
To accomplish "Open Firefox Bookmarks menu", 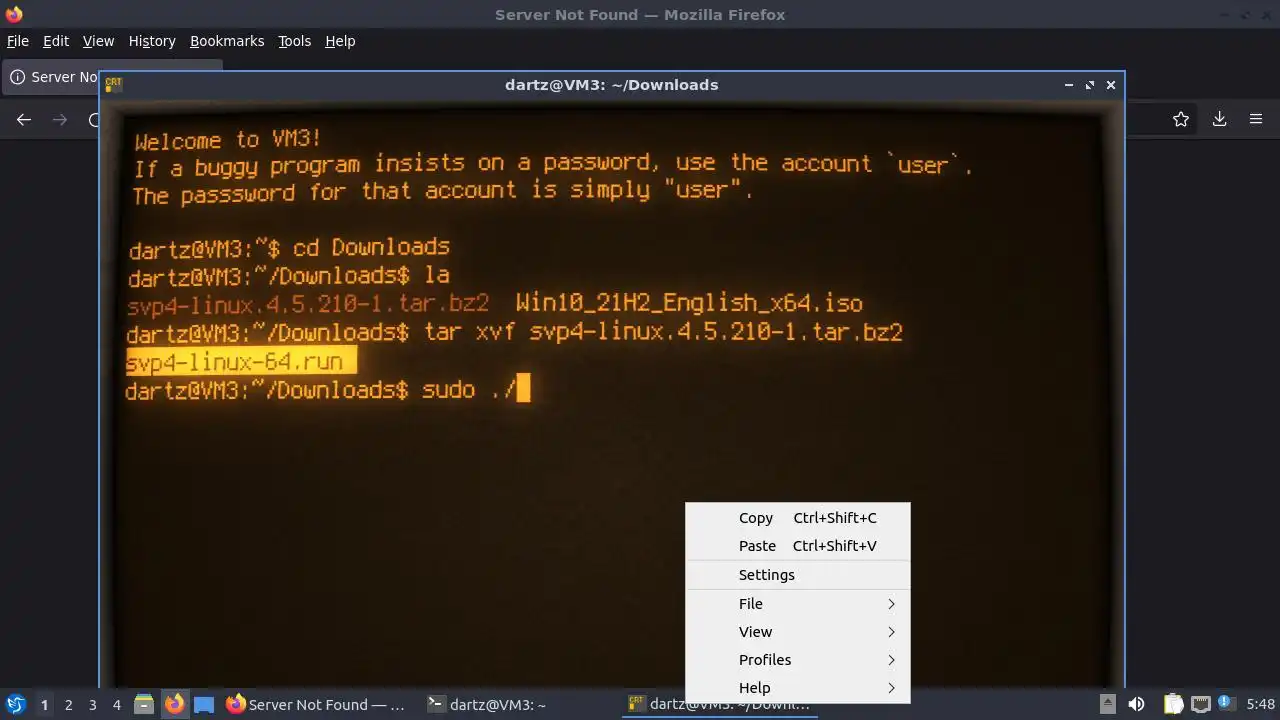I will point(227,41).
